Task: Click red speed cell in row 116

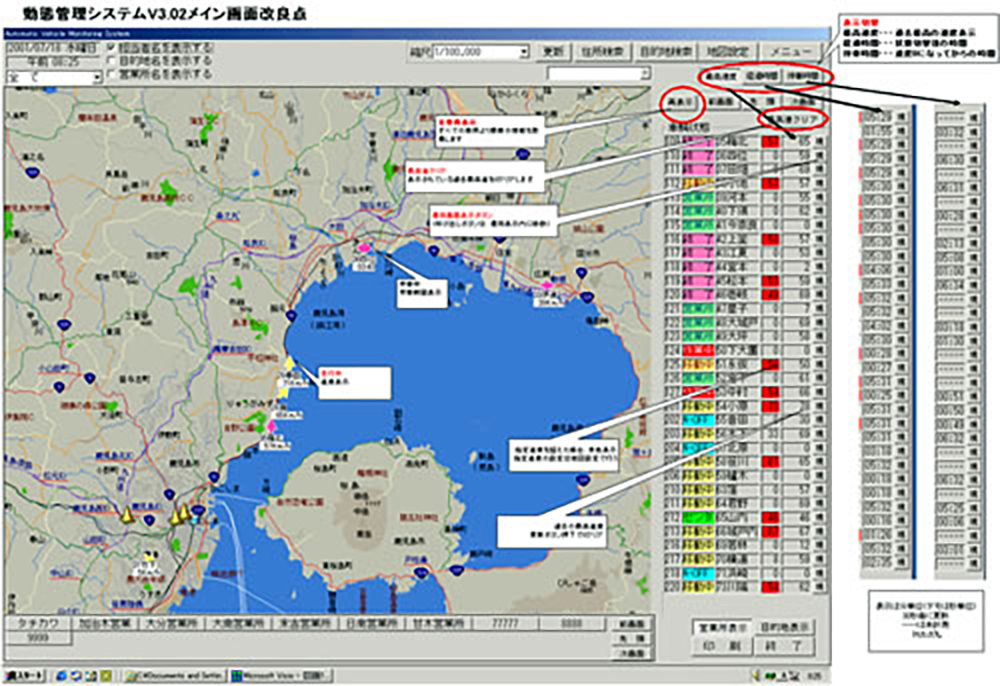Action: [771, 240]
